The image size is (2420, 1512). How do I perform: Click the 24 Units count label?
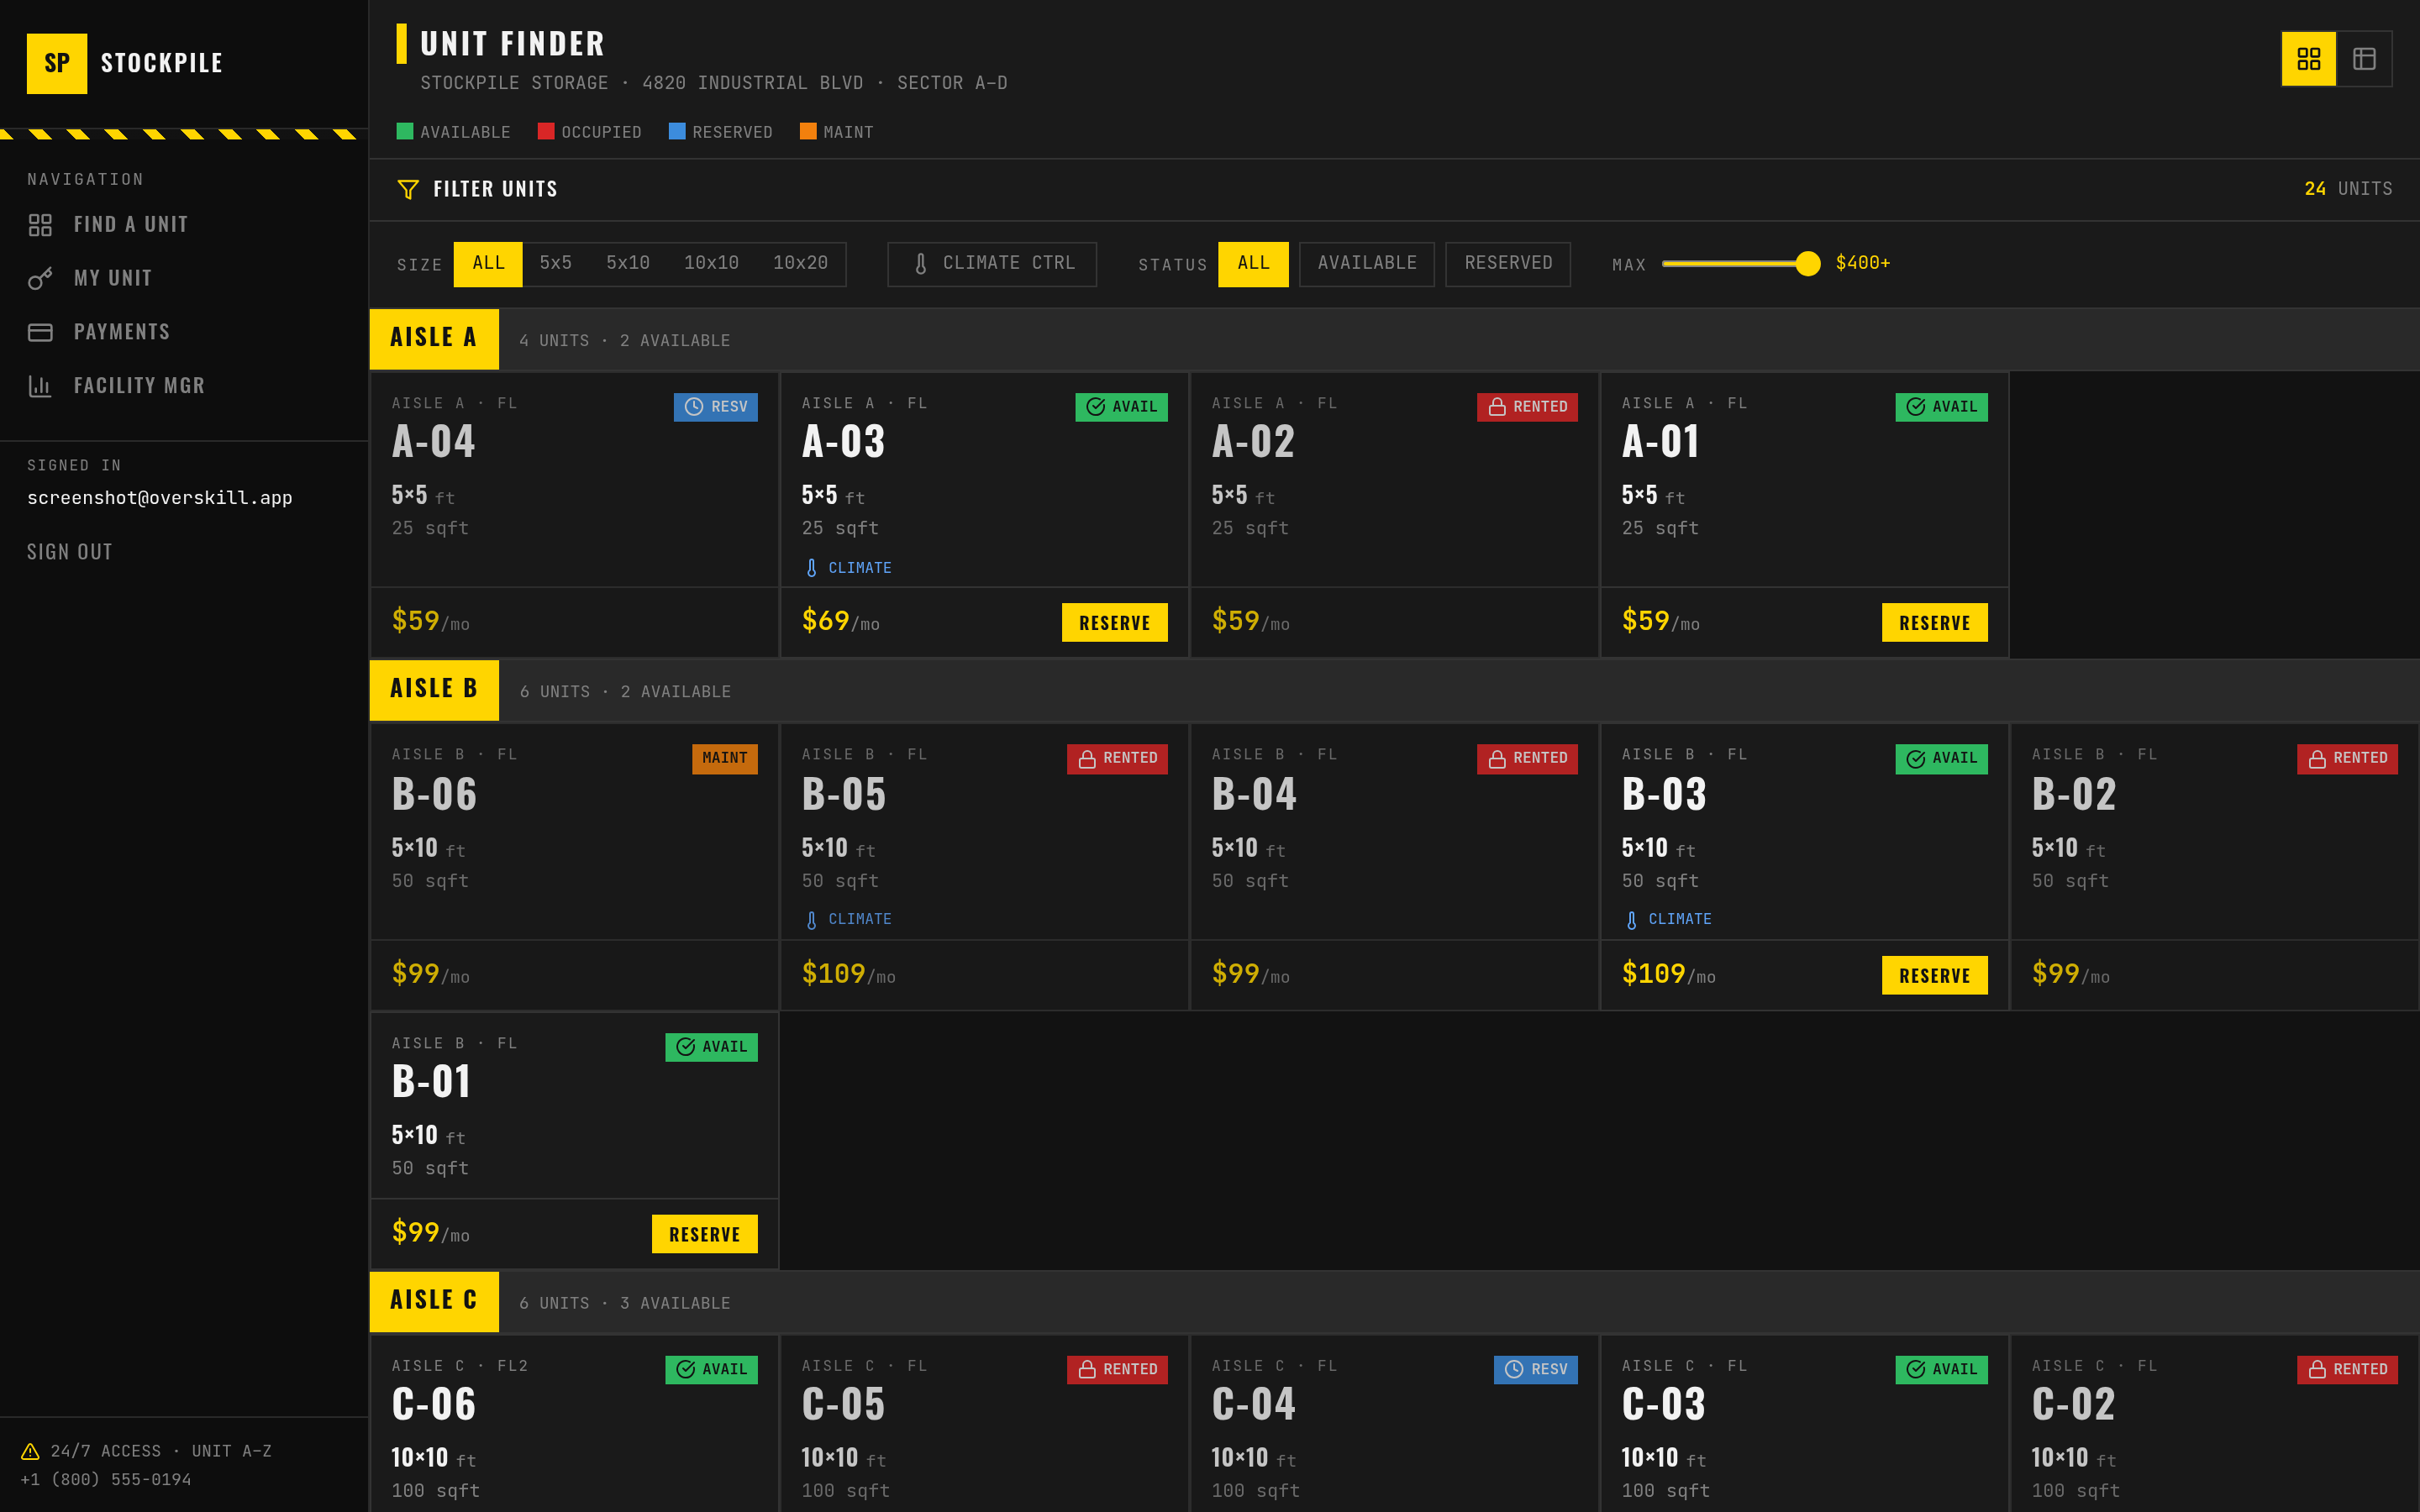pyautogui.click(x=2348, y=189)
